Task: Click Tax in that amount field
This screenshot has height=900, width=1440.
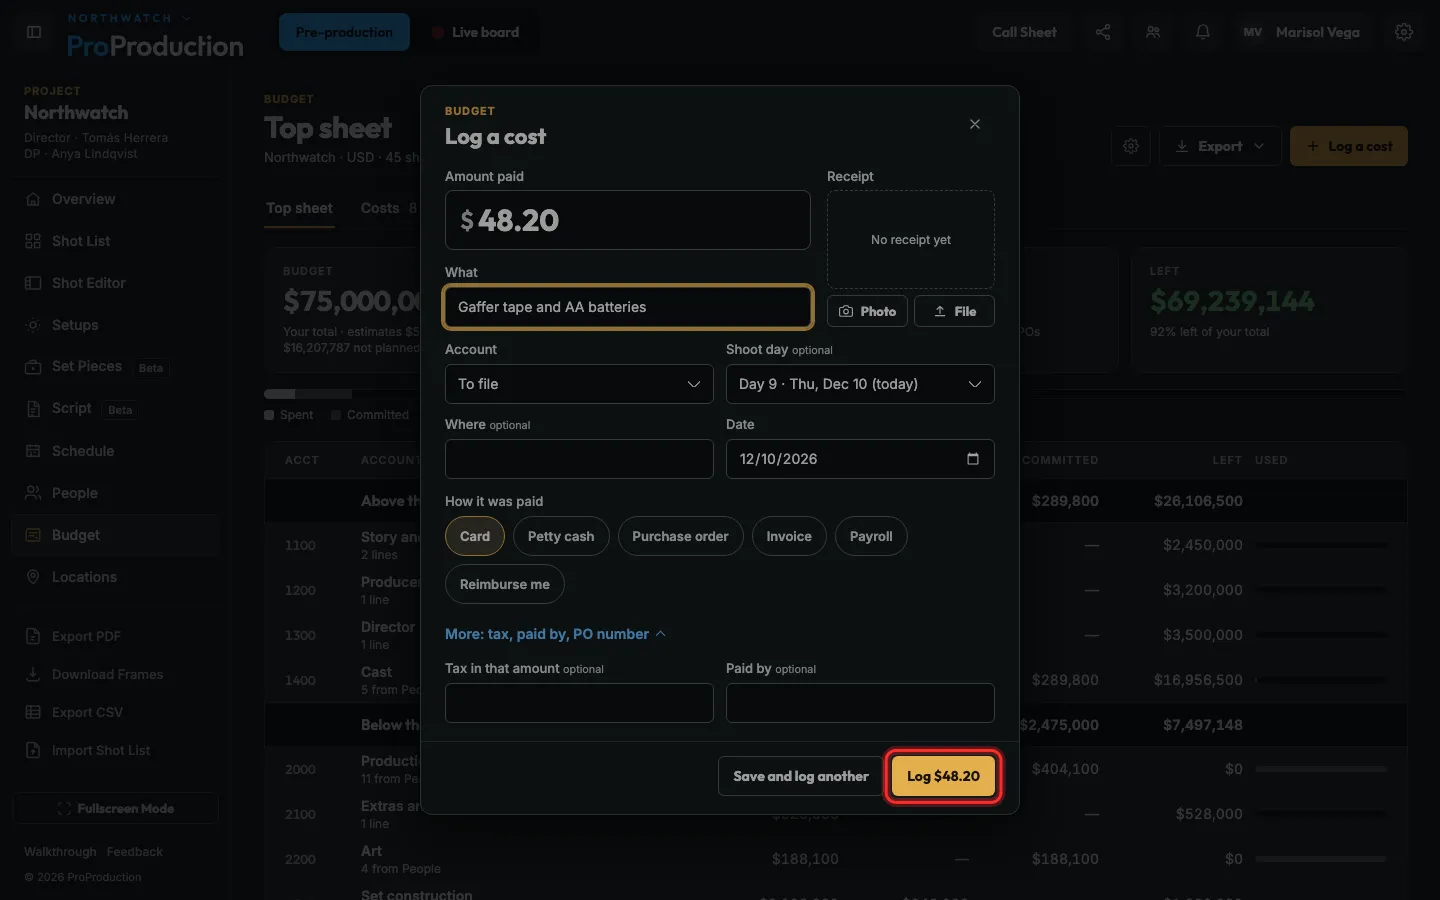Action: [579, 703]
